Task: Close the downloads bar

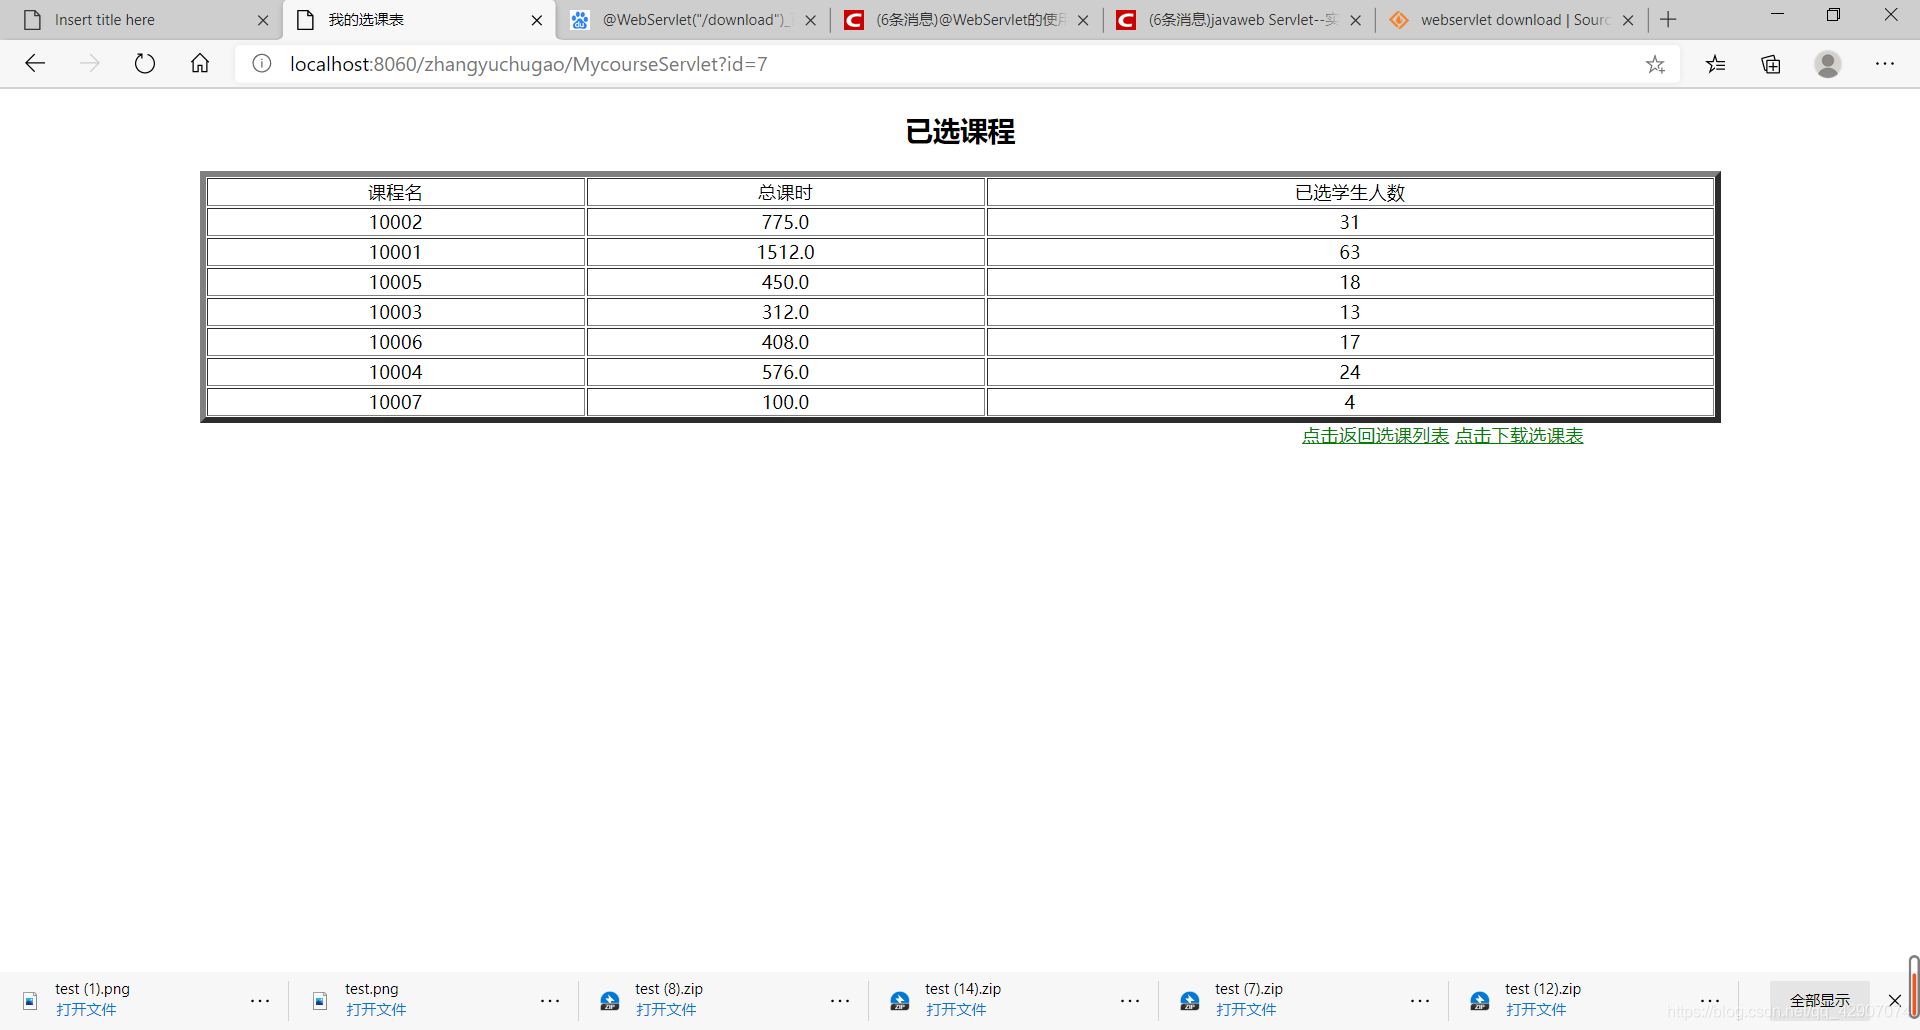Action: click(x=1894, y=1001)
